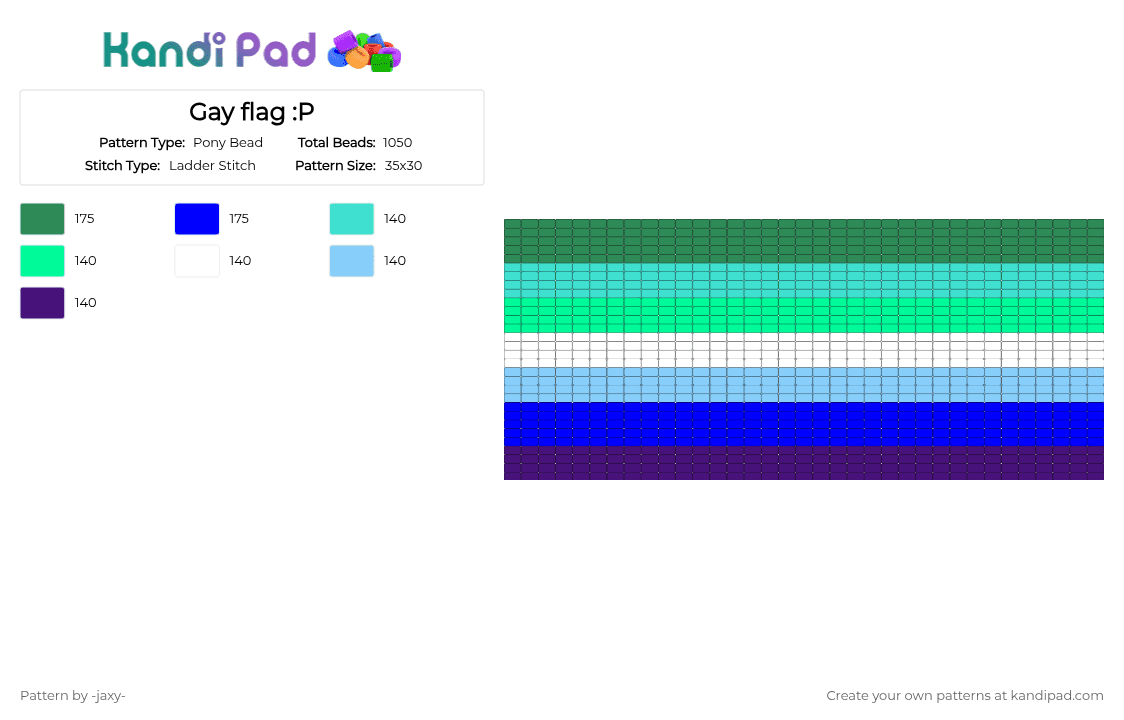This screenshot has height=720, width=1124.
Task: Click the Kandi Pad logo text
Action: pyautogui.click(x=209, y=50)
